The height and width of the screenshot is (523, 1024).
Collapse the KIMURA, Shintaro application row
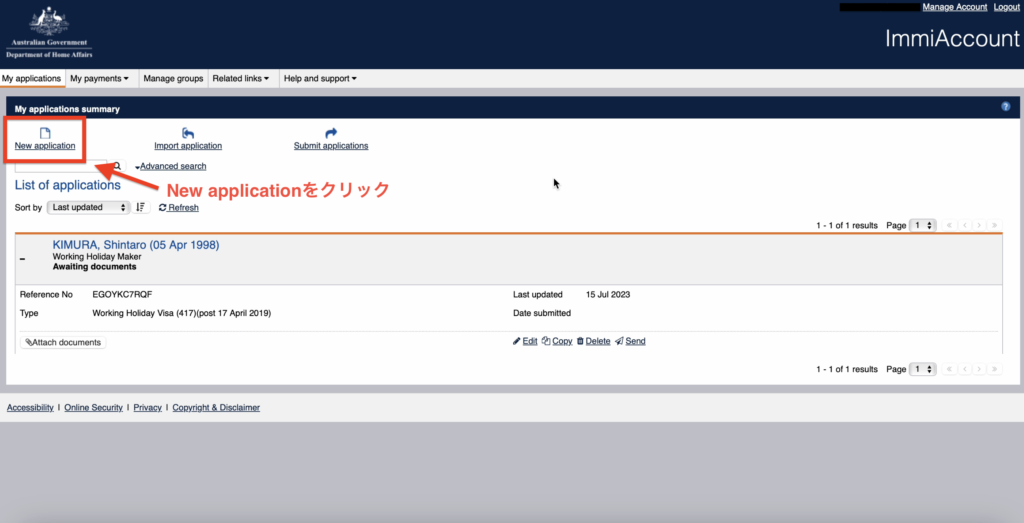tap(23, 259)
